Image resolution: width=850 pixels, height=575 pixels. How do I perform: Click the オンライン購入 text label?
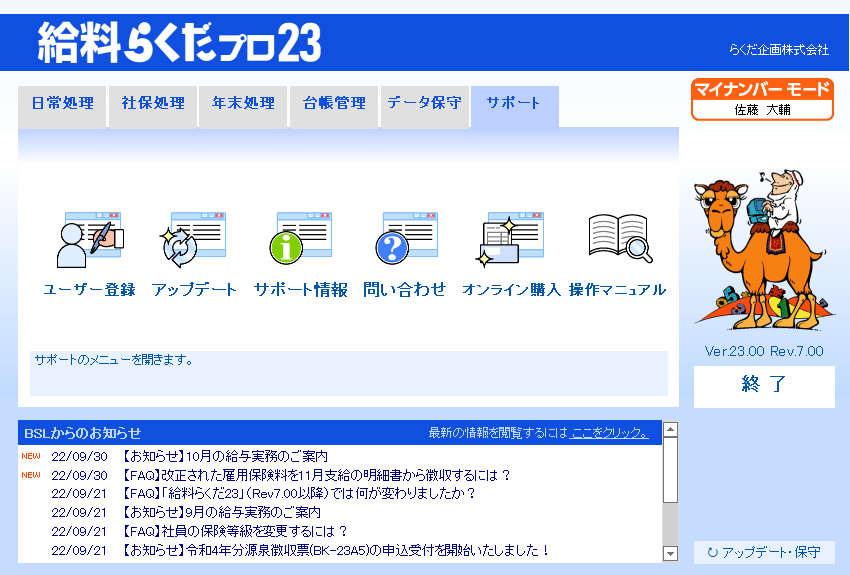(x=511, y=289)
